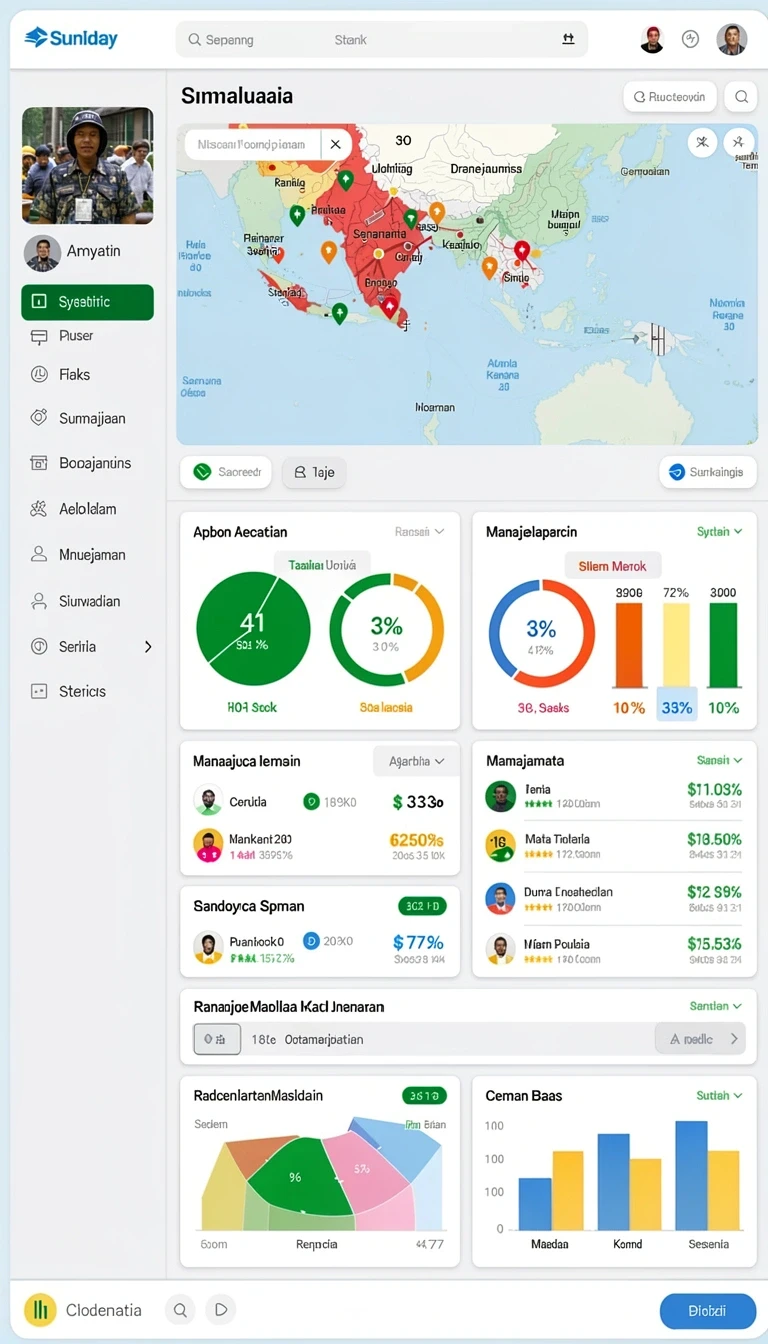This screenshot has width=768, height=1344.
Task: Toggle the Sunkaingis map option
Action: pyautogui.click(x=708, y=472)
